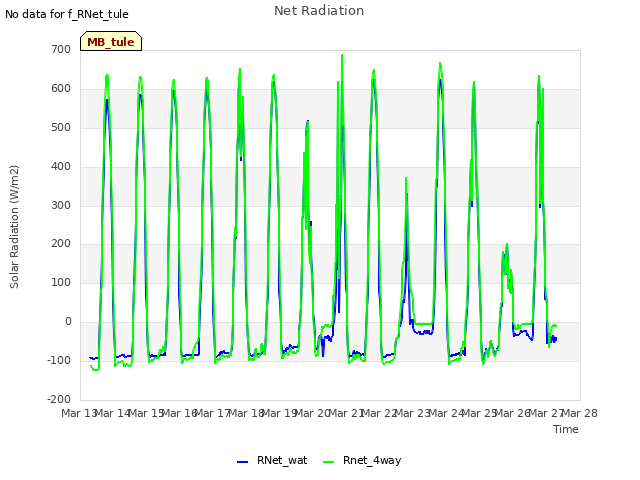
Task: Click the 0 y-axis tick label
Action: 68,322
